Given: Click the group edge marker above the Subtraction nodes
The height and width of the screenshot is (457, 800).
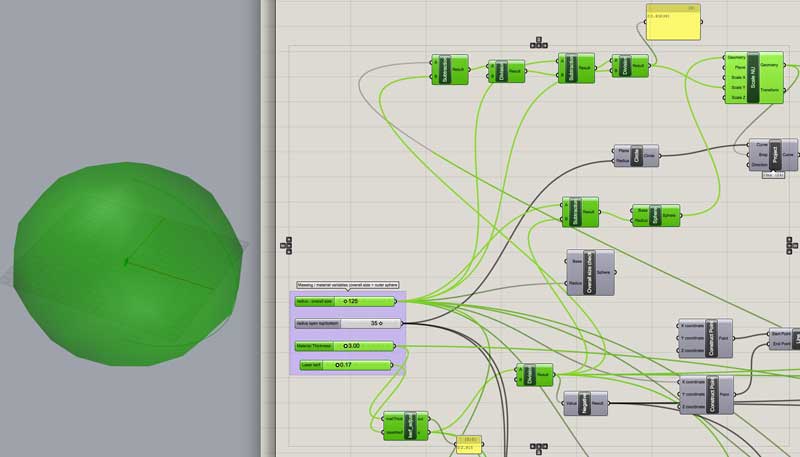Looking at the screenshot, I should pos(539,43).
